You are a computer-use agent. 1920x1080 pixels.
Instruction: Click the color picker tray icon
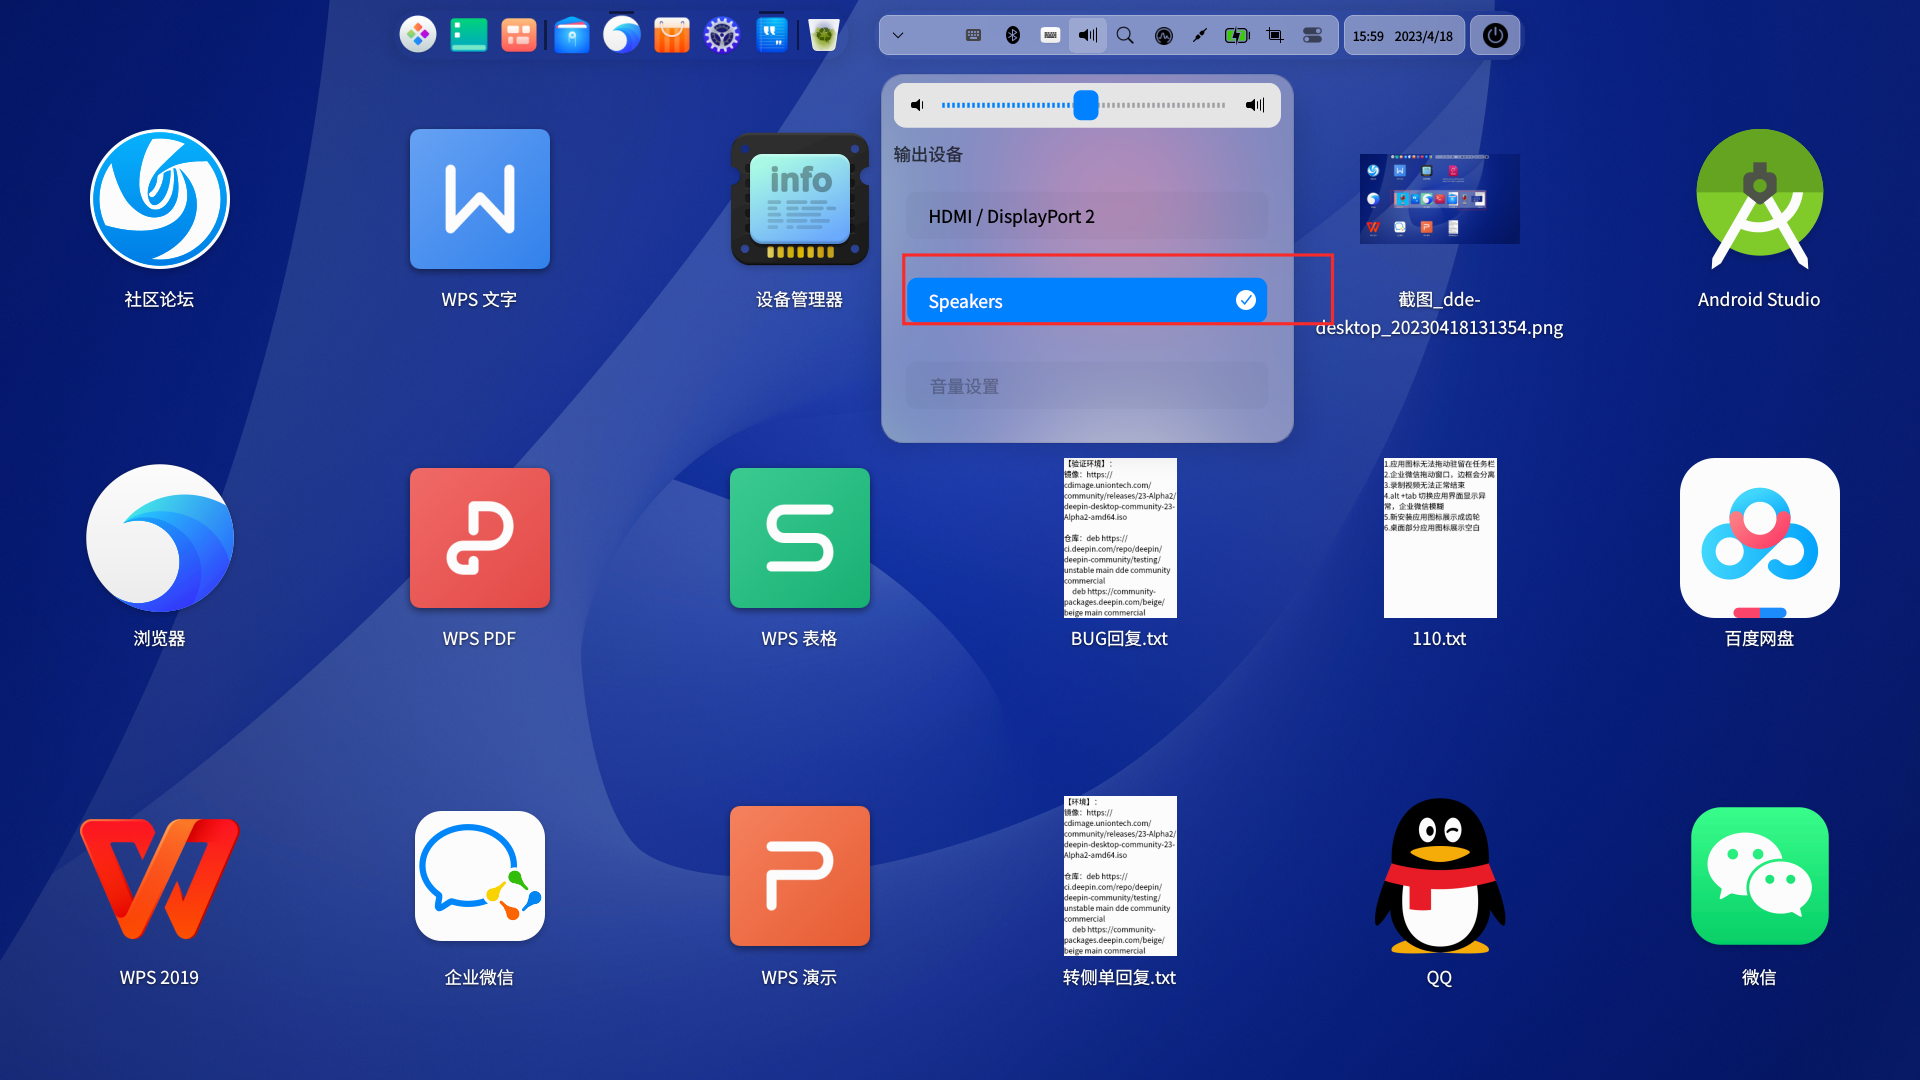coord(1200,35)
